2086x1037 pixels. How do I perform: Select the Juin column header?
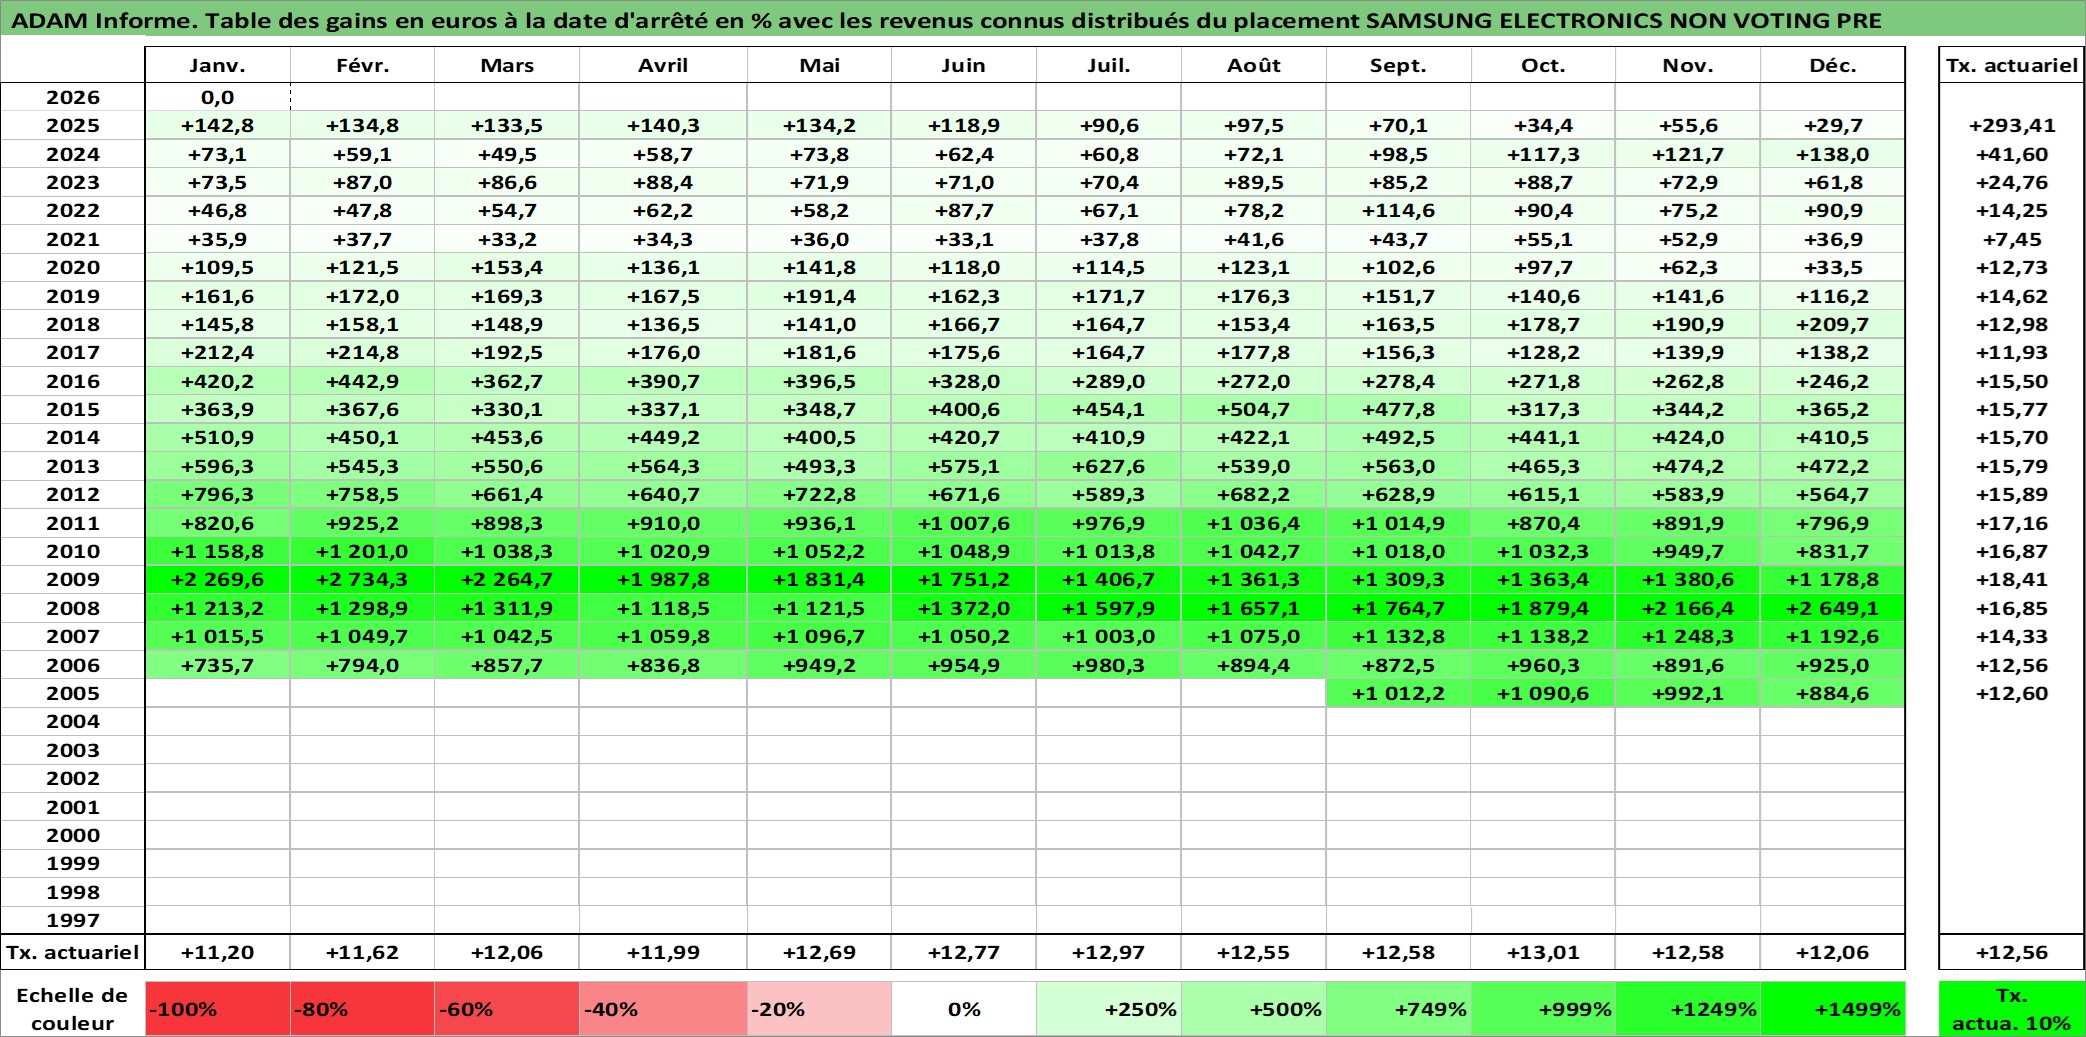pyautogui.click(x=963, y=65)
